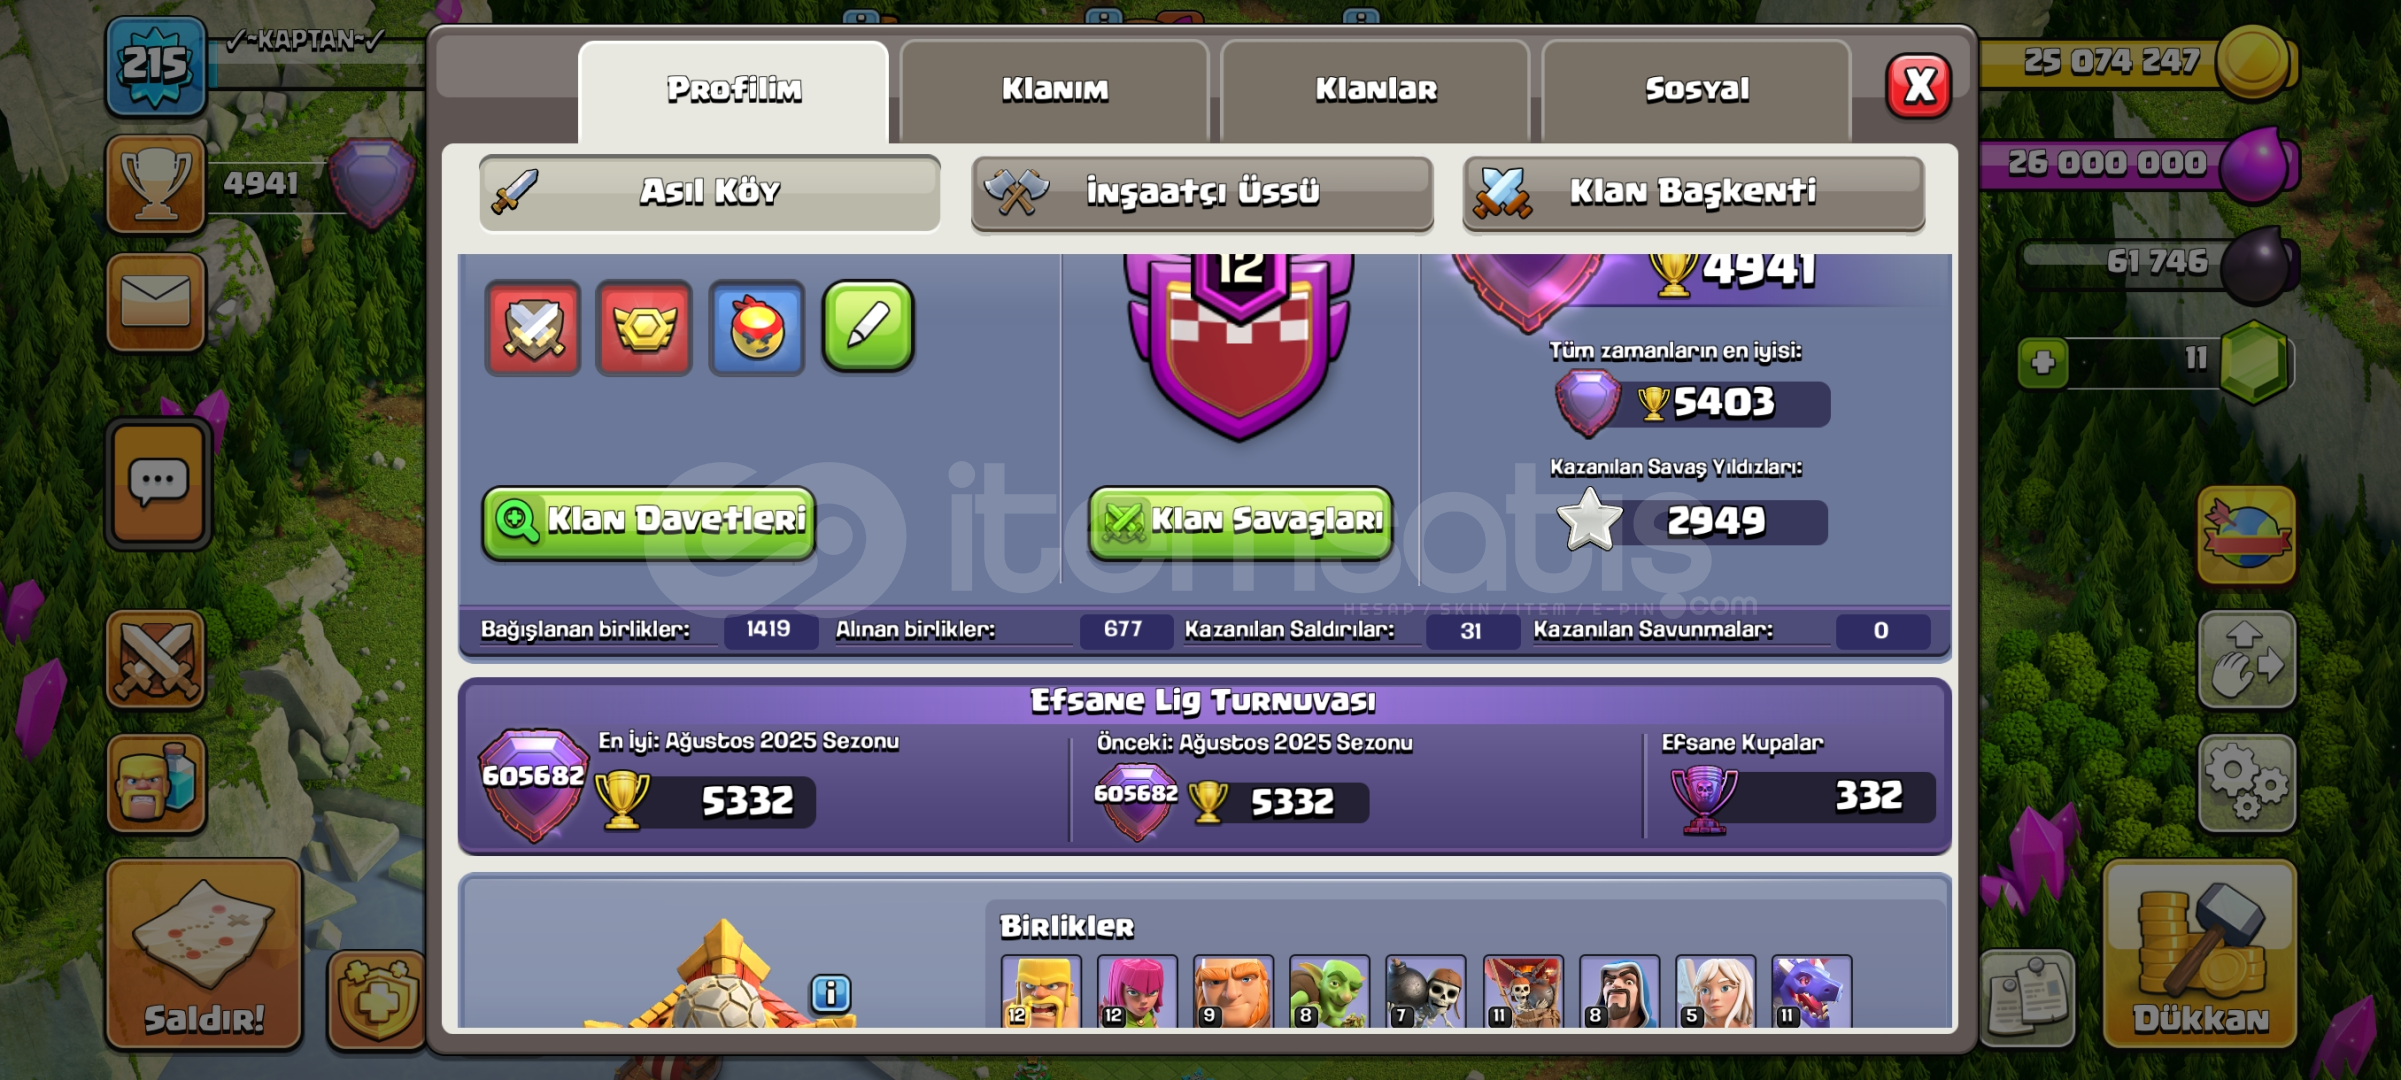Open Klan Savaşları button
Image resolution: width=2401 pixels, height=1080 pixels.
1240,521
